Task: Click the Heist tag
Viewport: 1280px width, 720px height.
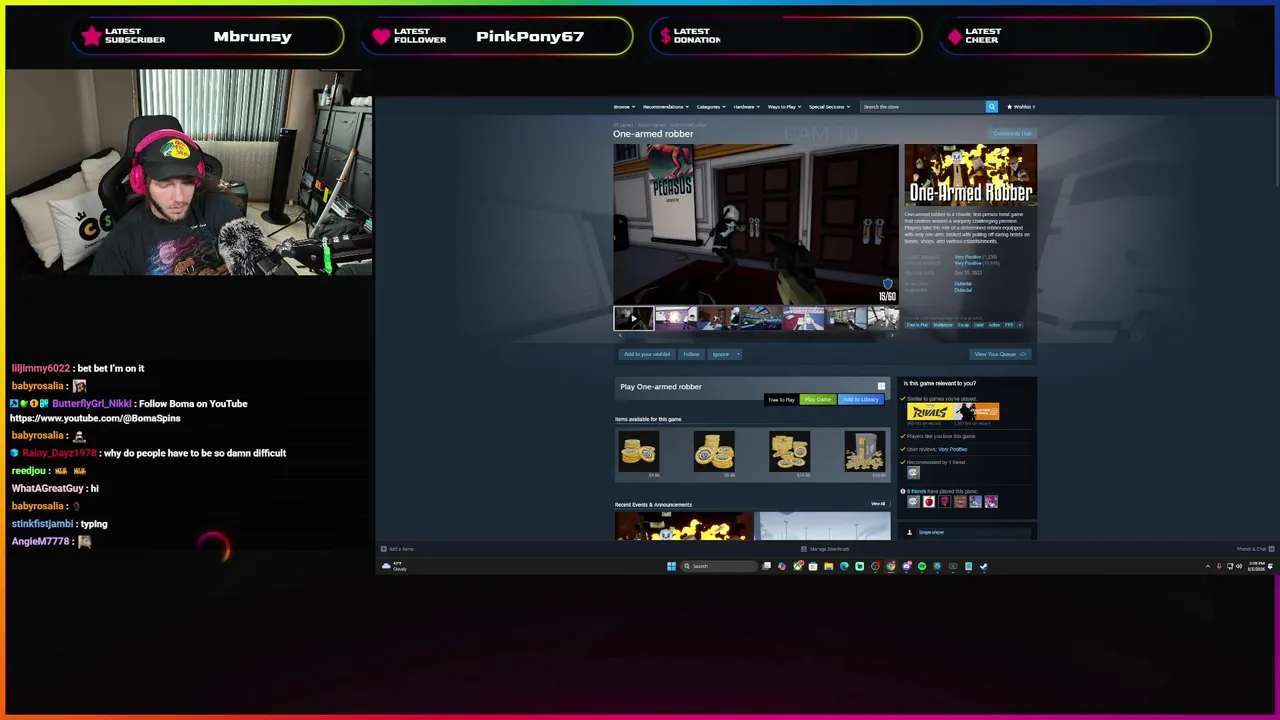Action: point(979,325)
